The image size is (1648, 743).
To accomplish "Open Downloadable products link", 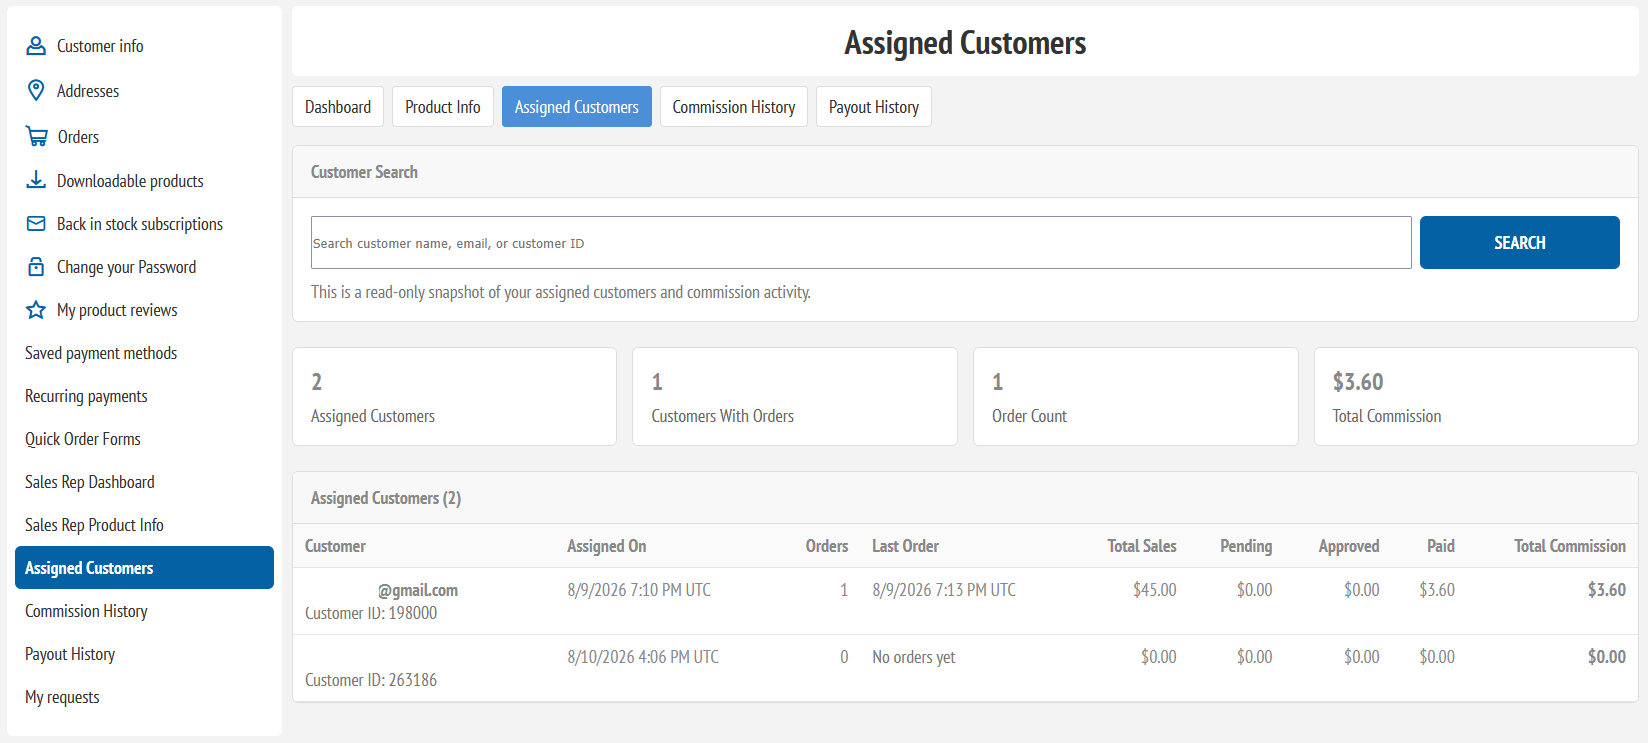I will 130,181.
